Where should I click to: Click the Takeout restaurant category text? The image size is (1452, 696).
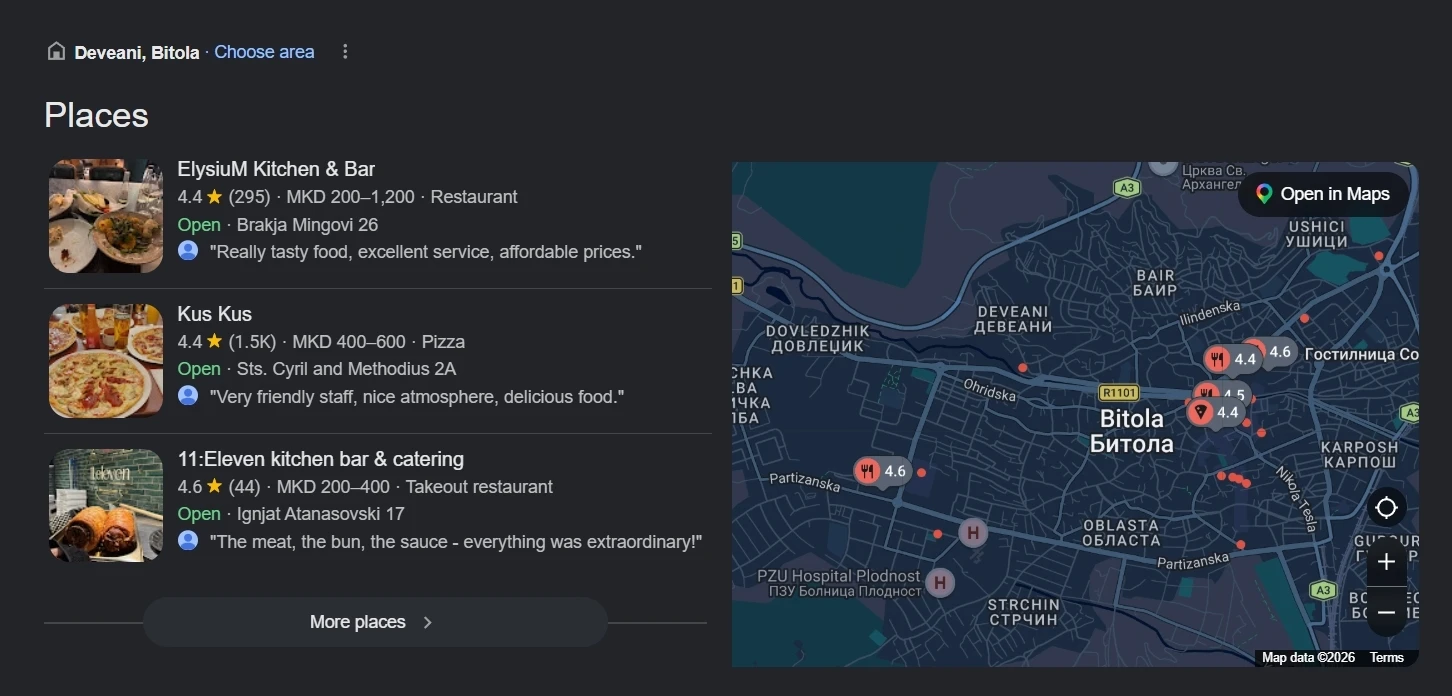[479, 487]
